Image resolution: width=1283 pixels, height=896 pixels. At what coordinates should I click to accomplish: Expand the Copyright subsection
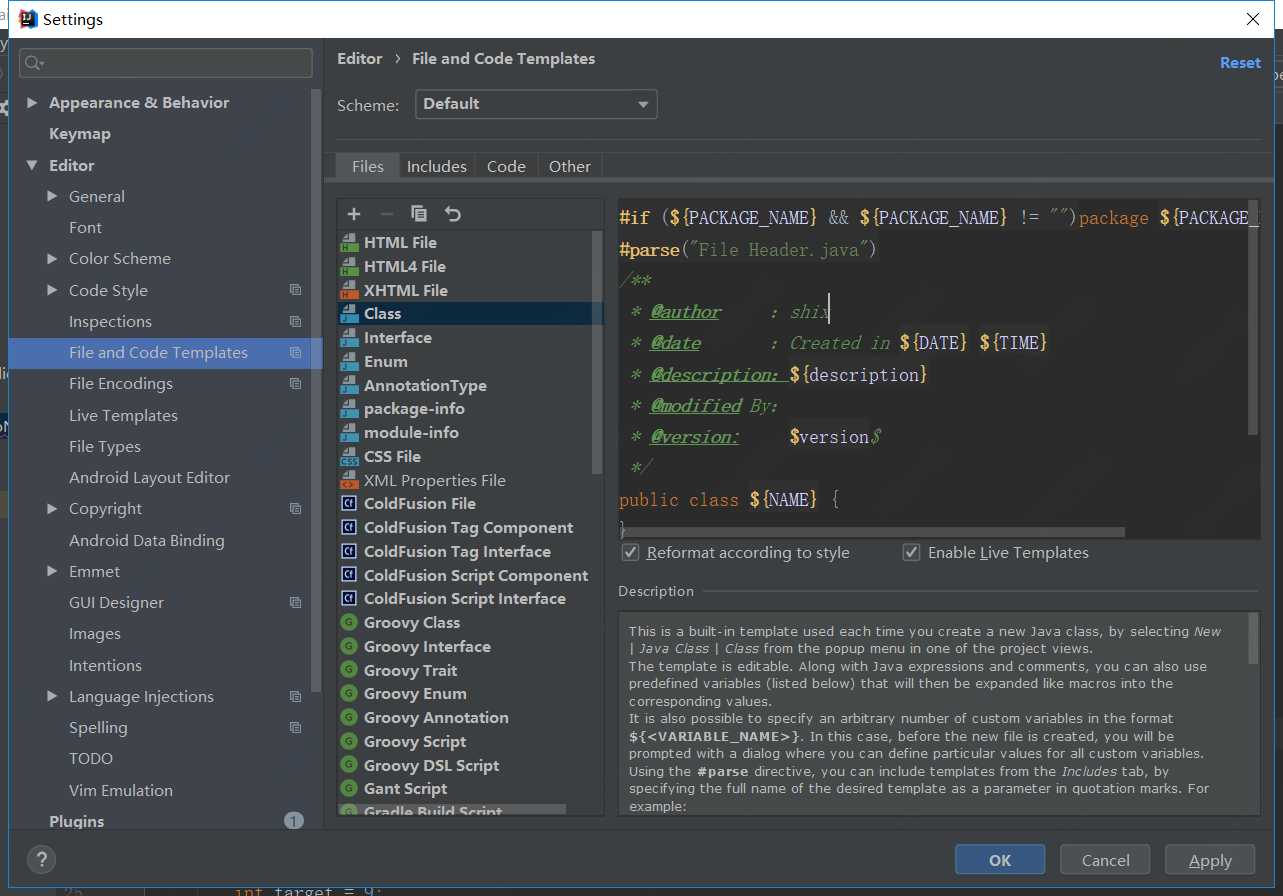point(52,509)
